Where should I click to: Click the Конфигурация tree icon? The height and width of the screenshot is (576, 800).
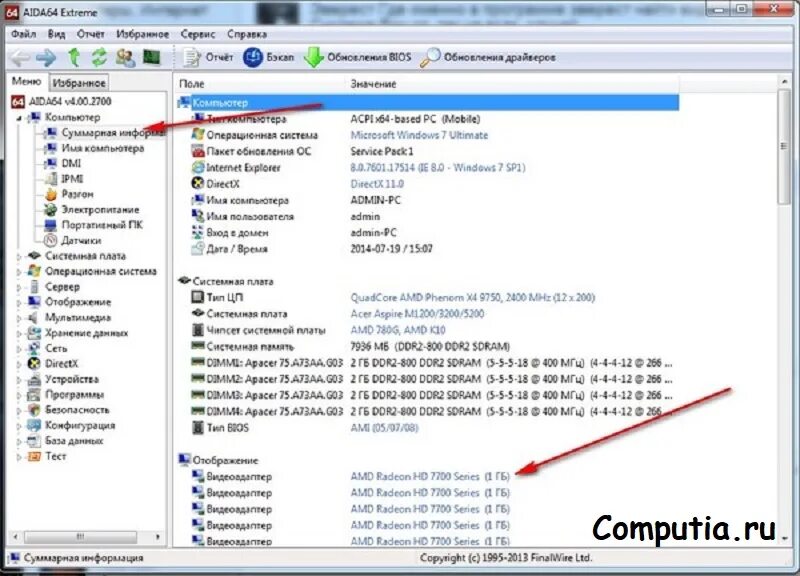tap(34, 425)
